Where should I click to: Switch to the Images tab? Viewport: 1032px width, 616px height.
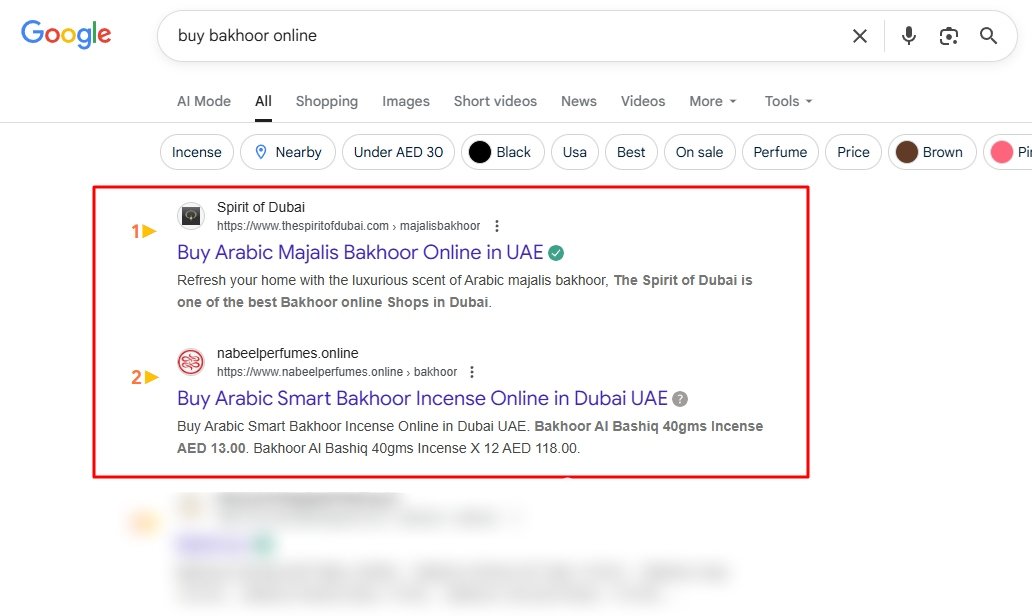pyautogui.click(x=405, y=101)
